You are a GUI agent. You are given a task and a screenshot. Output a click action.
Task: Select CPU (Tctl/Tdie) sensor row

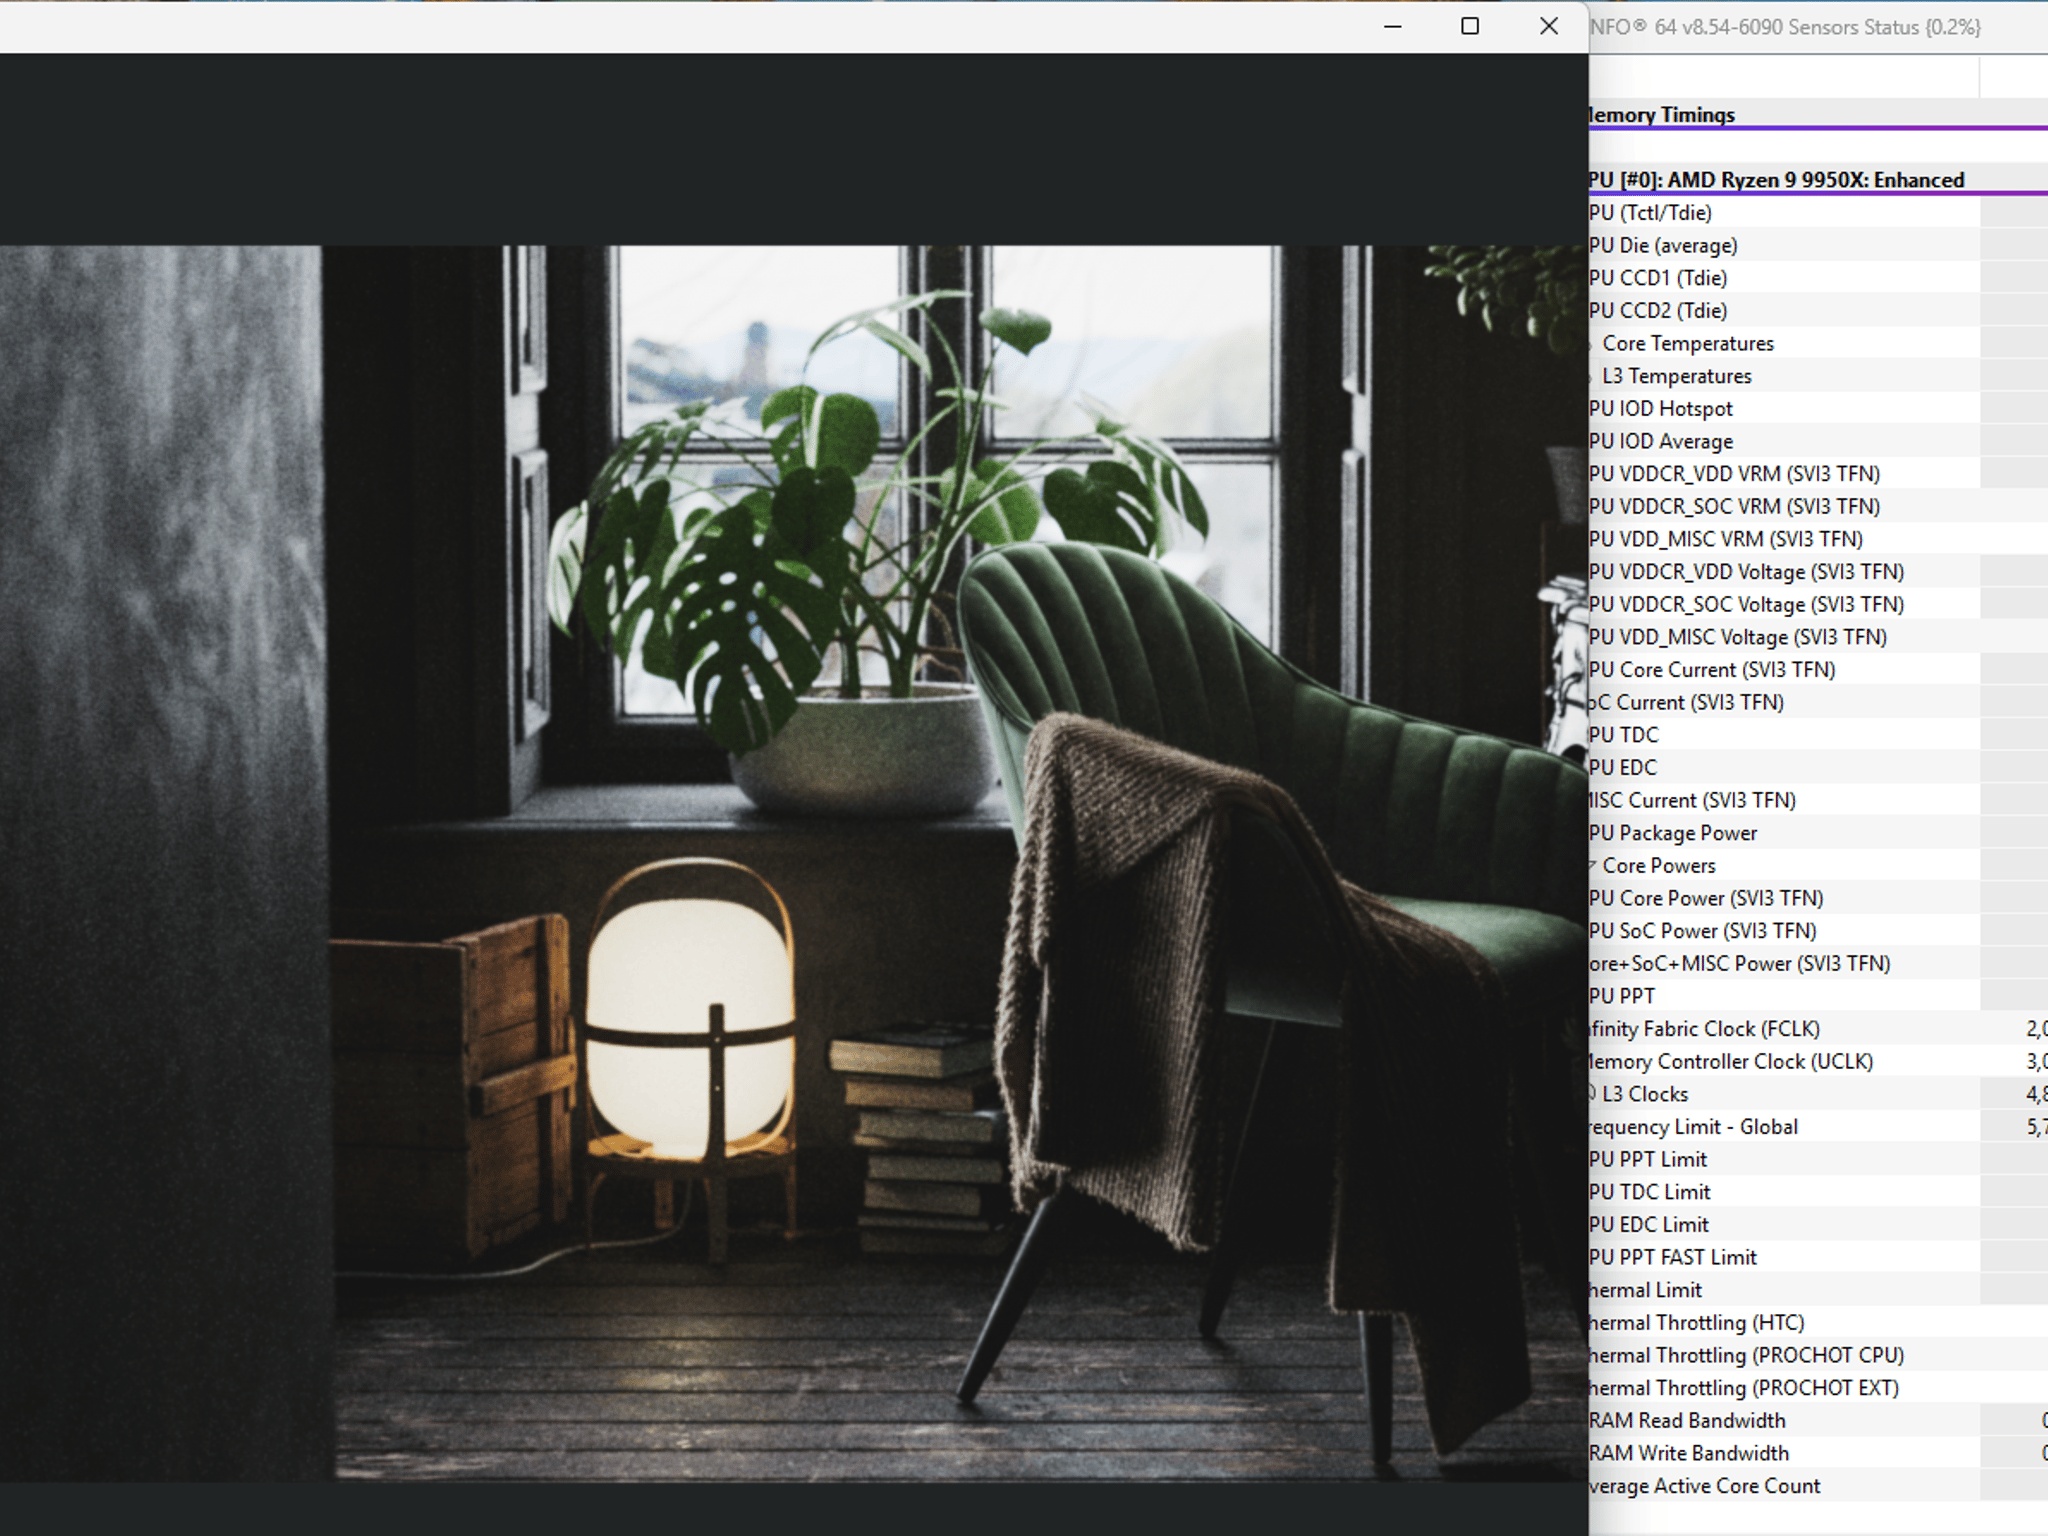coord(1818,213)
